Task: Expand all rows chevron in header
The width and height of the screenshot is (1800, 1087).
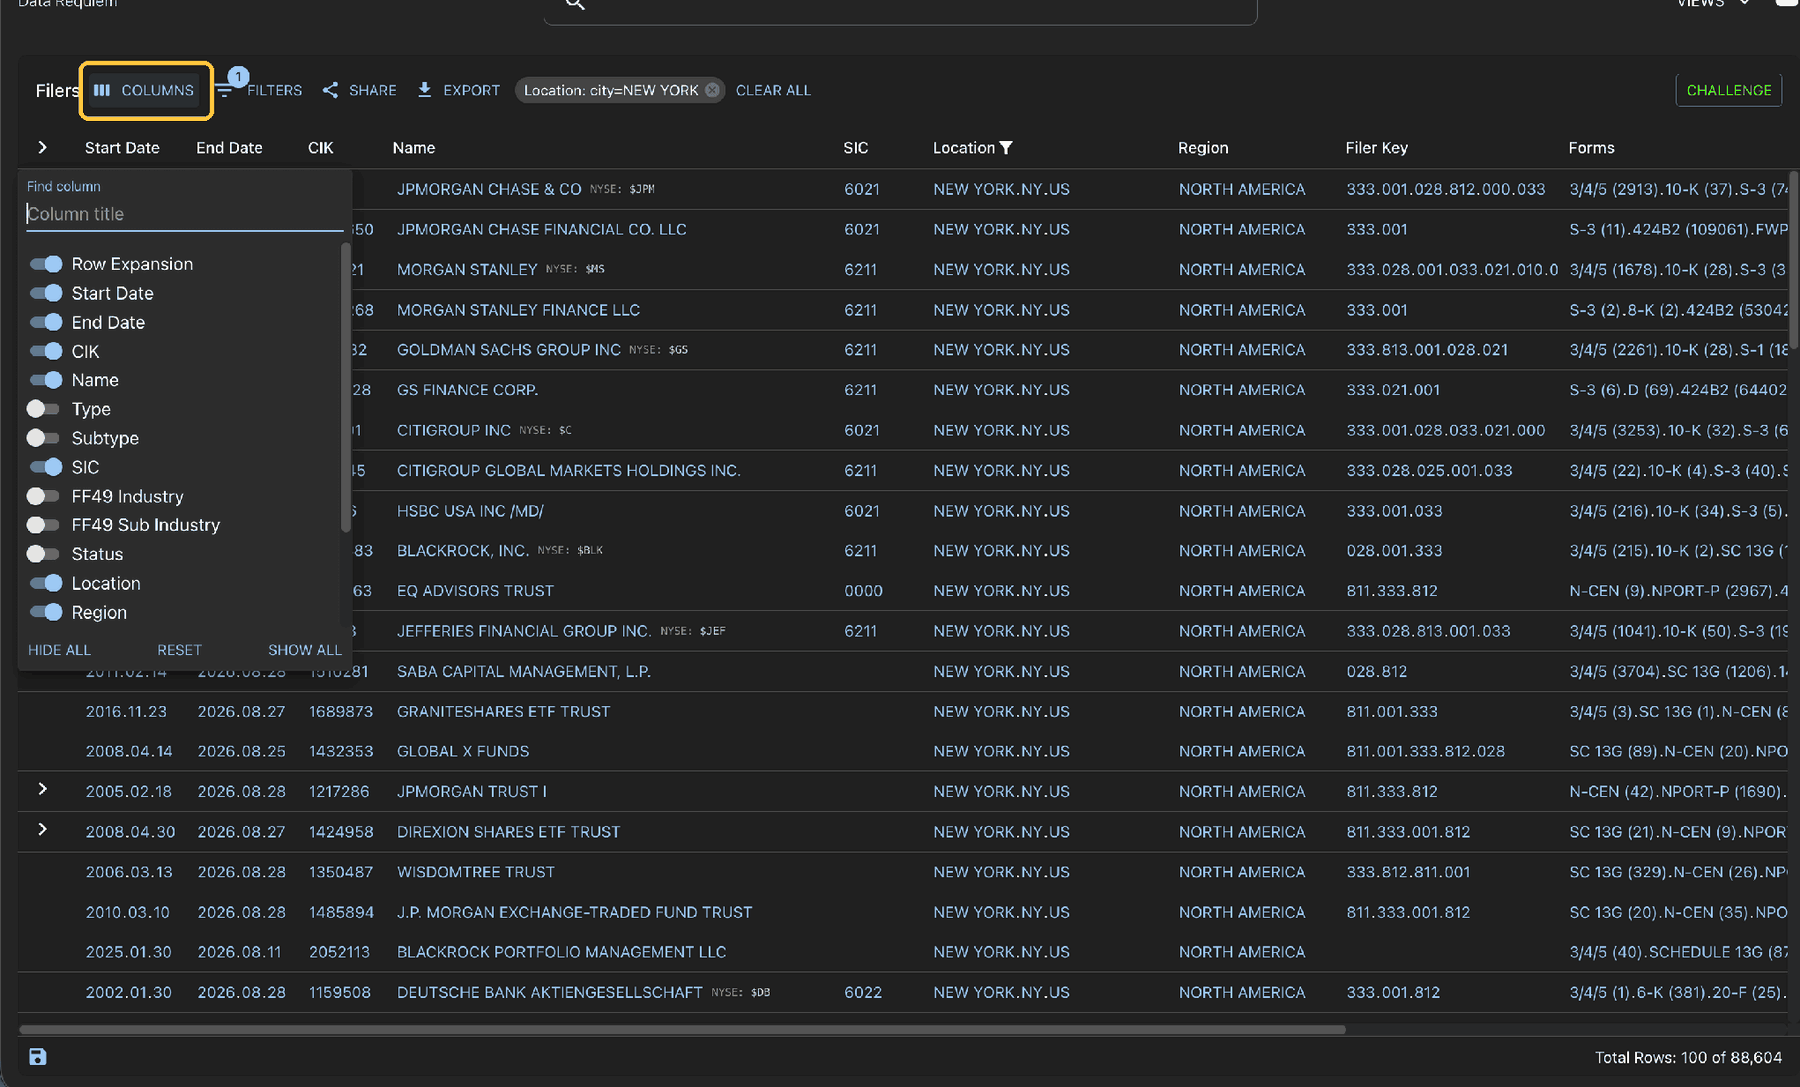Action: pyautogui.click(x=42, y=147)
